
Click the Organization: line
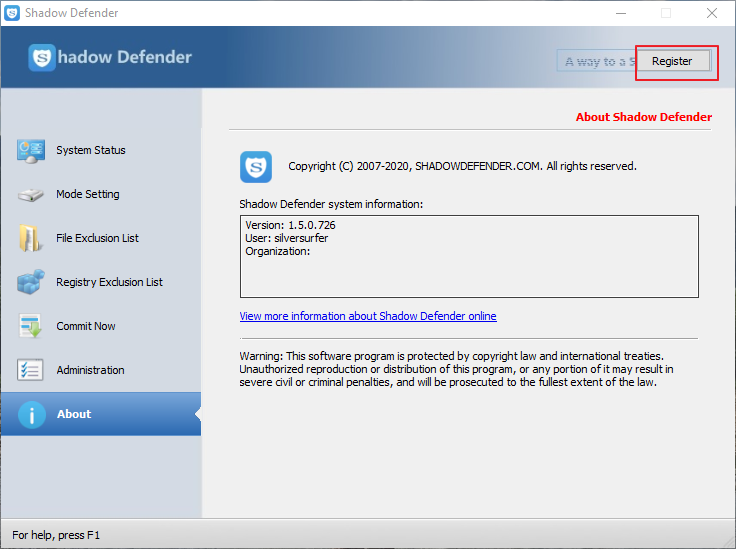(277, 252)
